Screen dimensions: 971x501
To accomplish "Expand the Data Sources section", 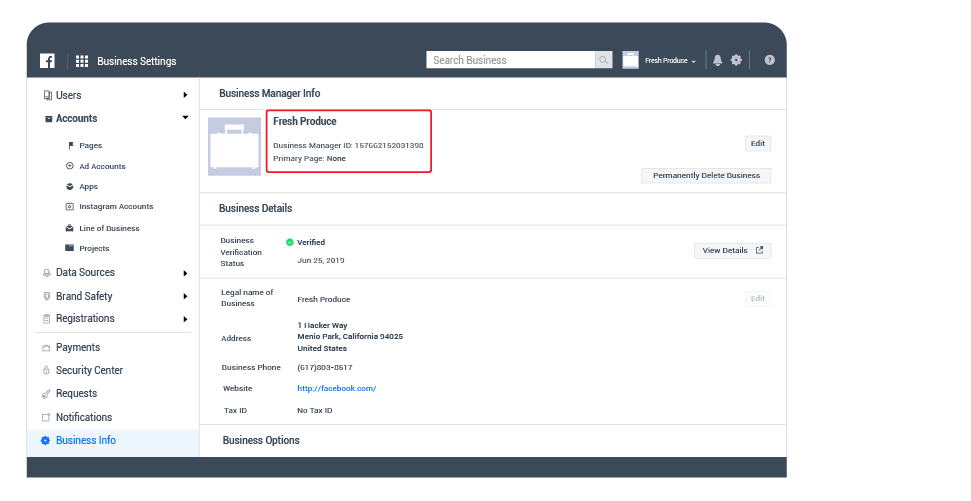I will [x=185, y=273].
